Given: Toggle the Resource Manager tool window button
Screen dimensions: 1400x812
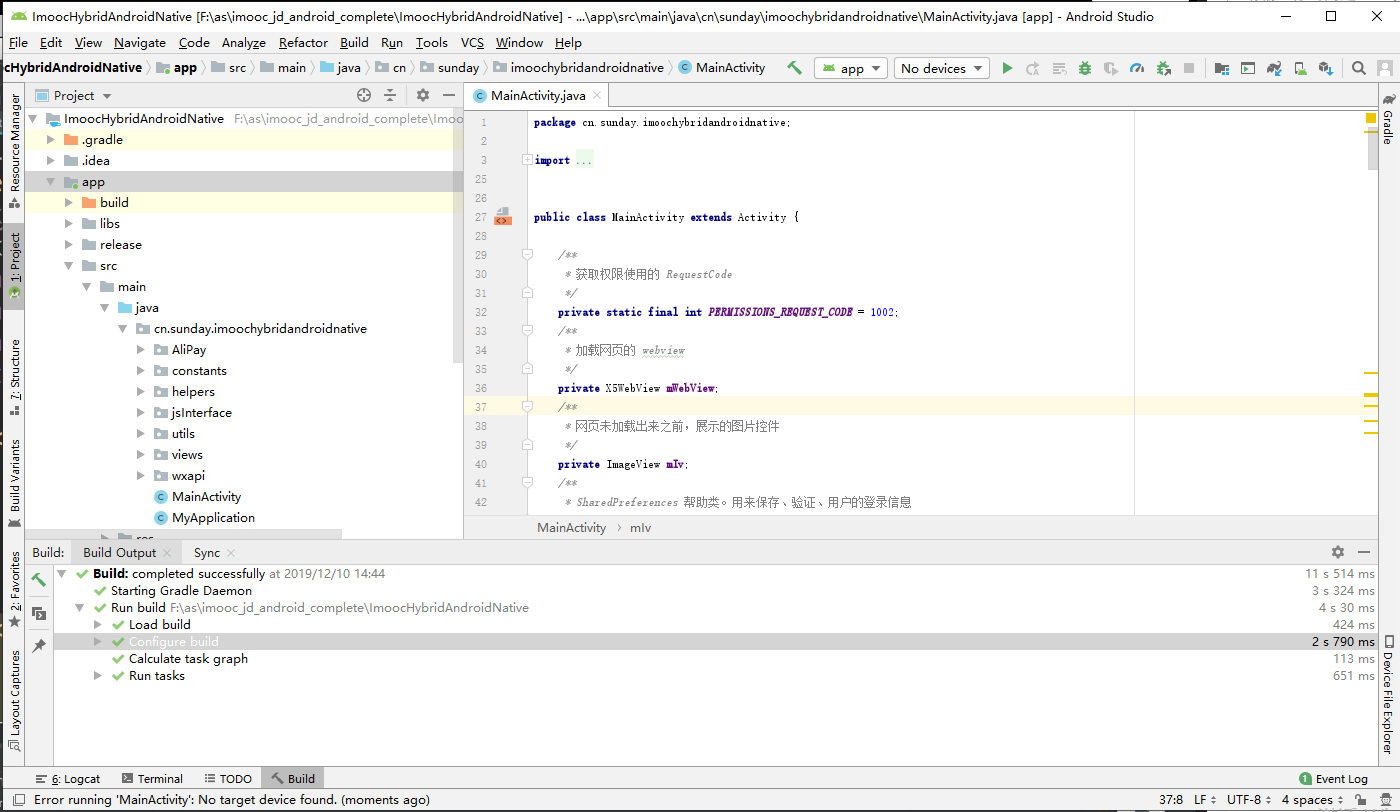Looking at the screenshot, I should pyautogui.click(x=14, y=151).
